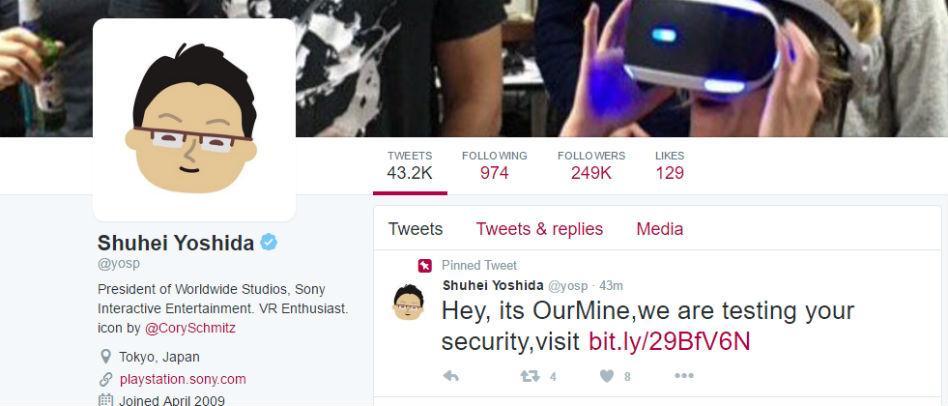The height and width of the screenshot is (406, 948).
Task: Click the location pin icon next to Tokyo
Action: click(x=106, y=356)
